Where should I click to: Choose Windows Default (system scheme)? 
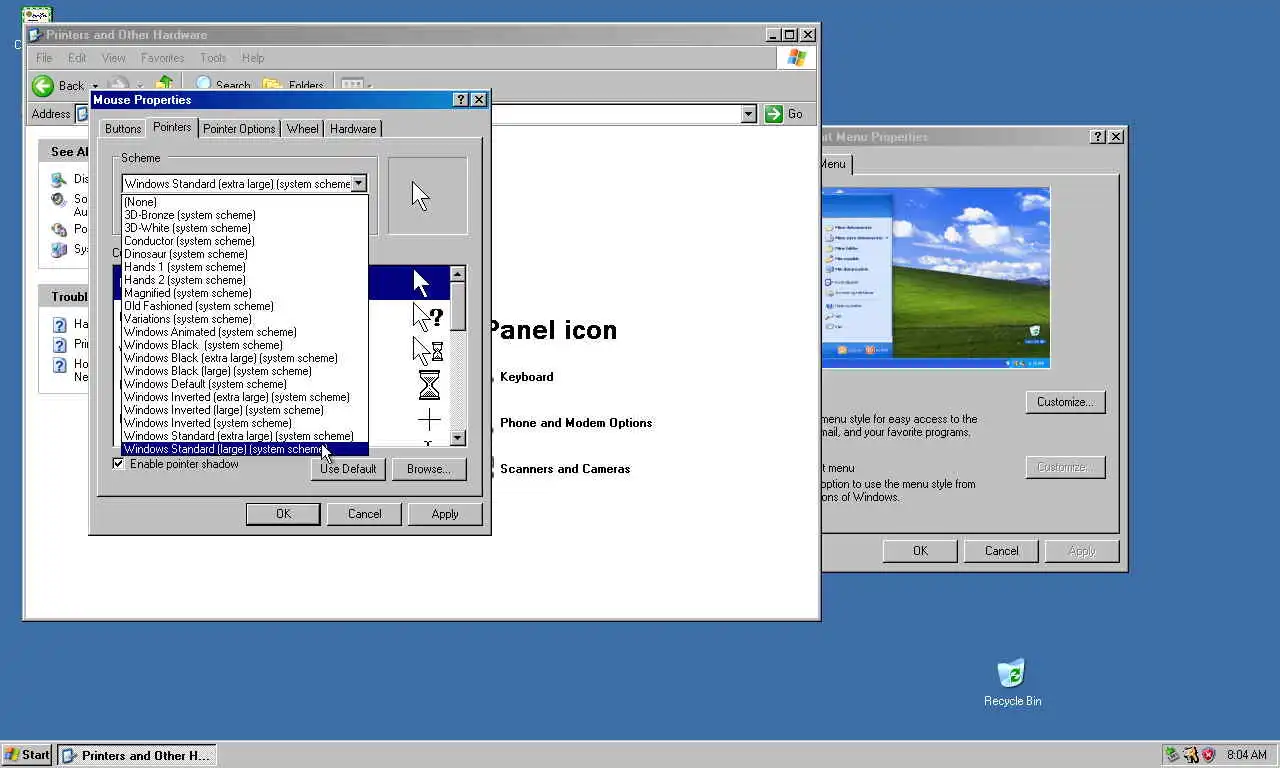click(245, 384)
